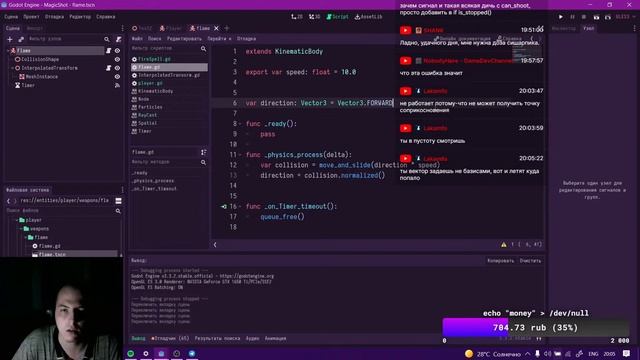Open the Редактор menu
Screen dimensions: 640x360
(x=80, y=17)
